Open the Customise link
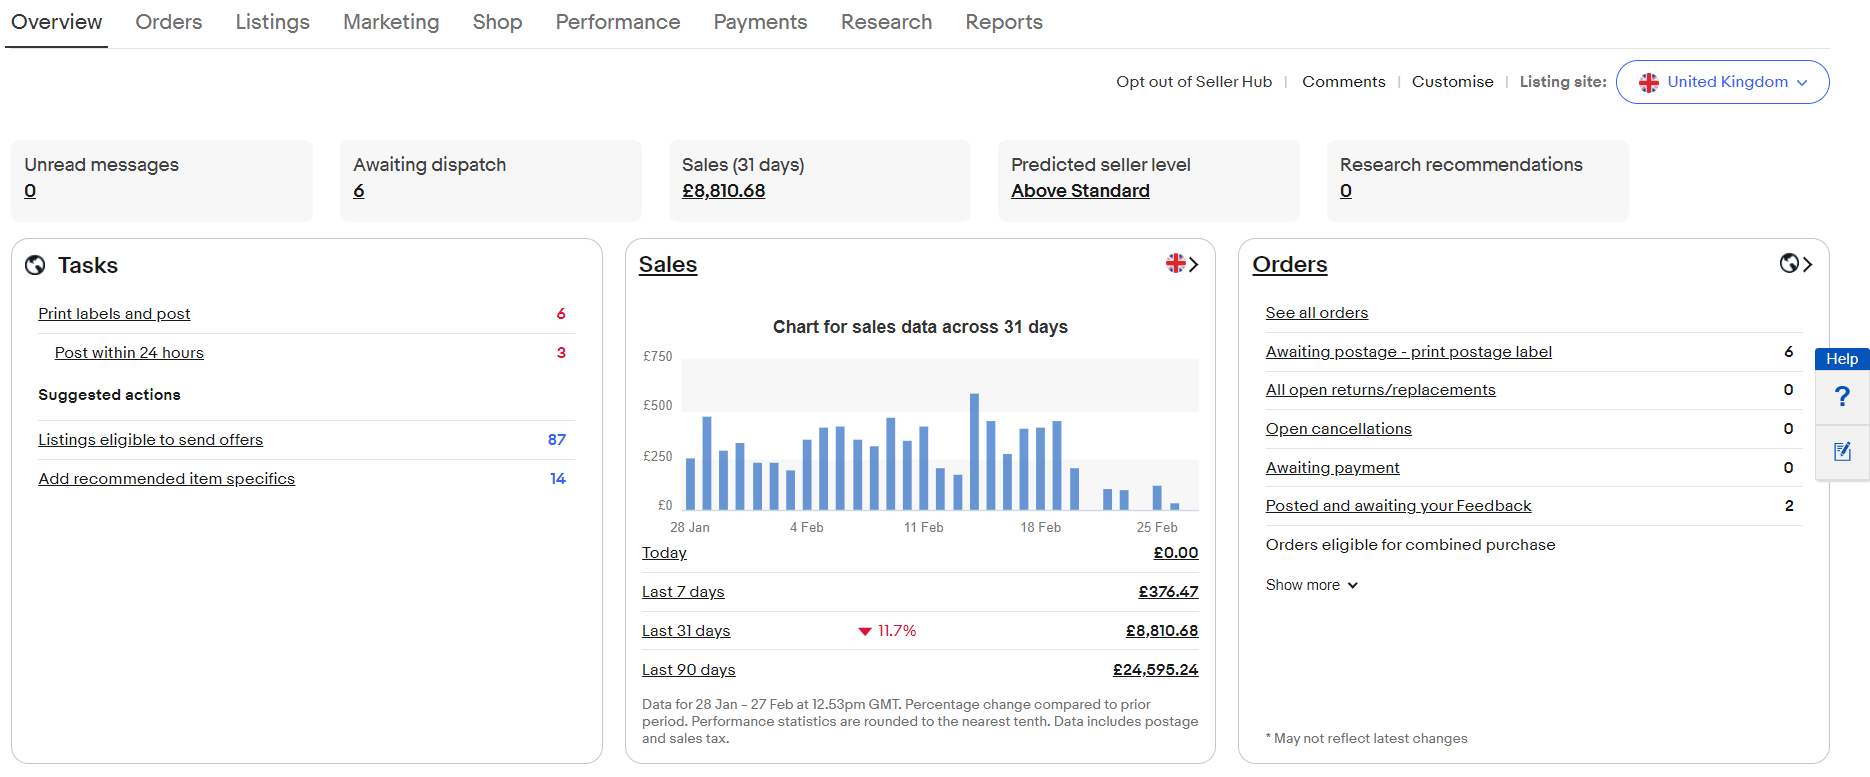Screen dimensions: 1870x777 pos(1452,82)
